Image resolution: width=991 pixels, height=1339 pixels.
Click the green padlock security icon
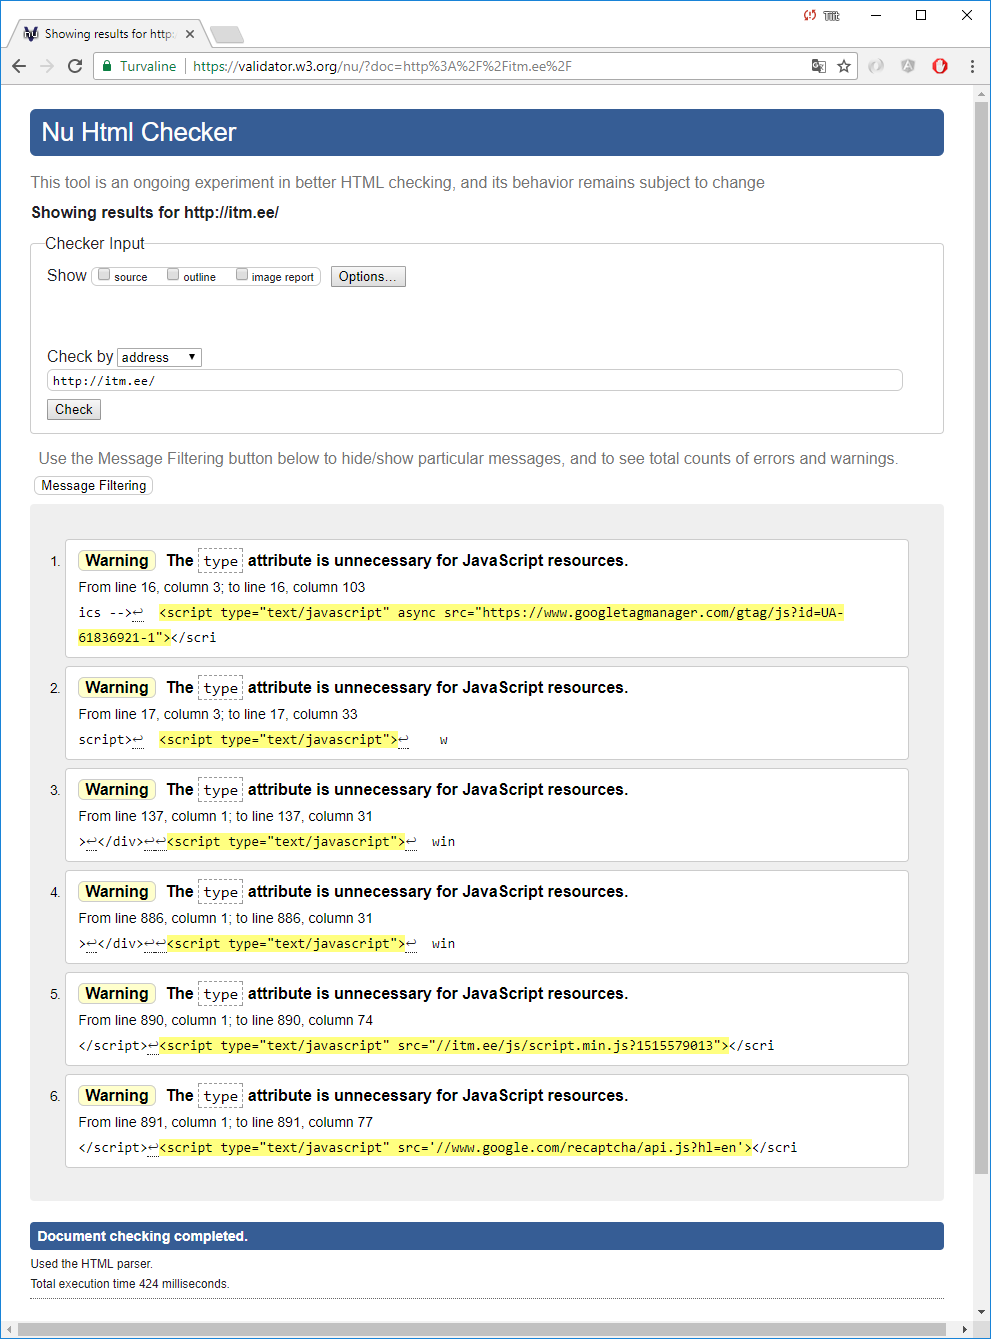107,66
